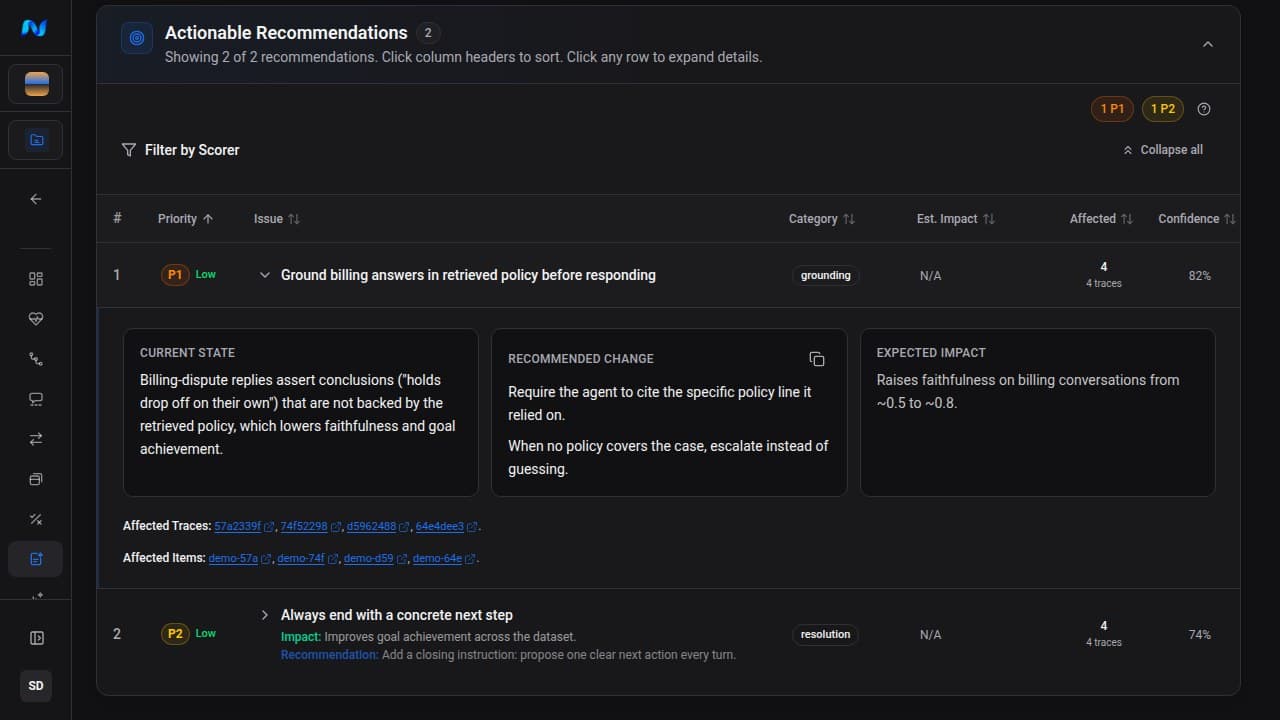
Task: Open the swap arrows icon in sidebar
Action: tap(36, 439)
